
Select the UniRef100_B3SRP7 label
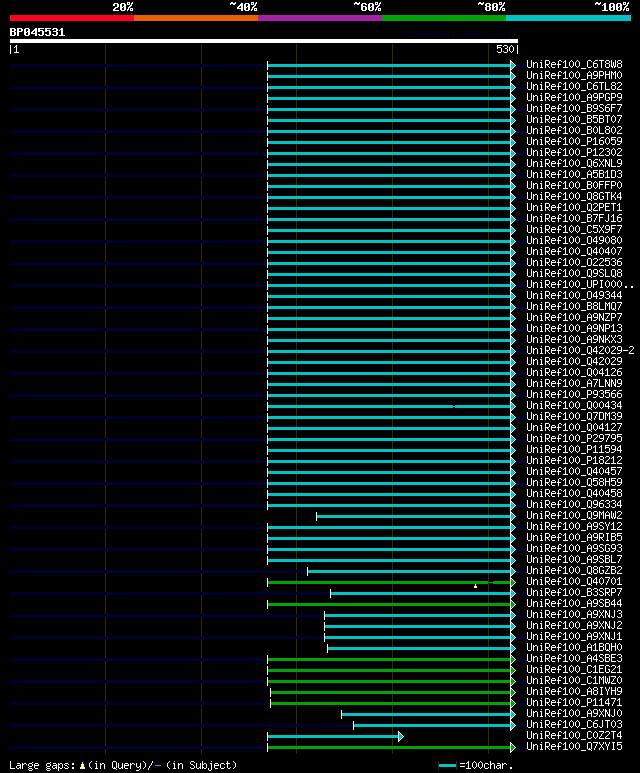pos(574,593)
